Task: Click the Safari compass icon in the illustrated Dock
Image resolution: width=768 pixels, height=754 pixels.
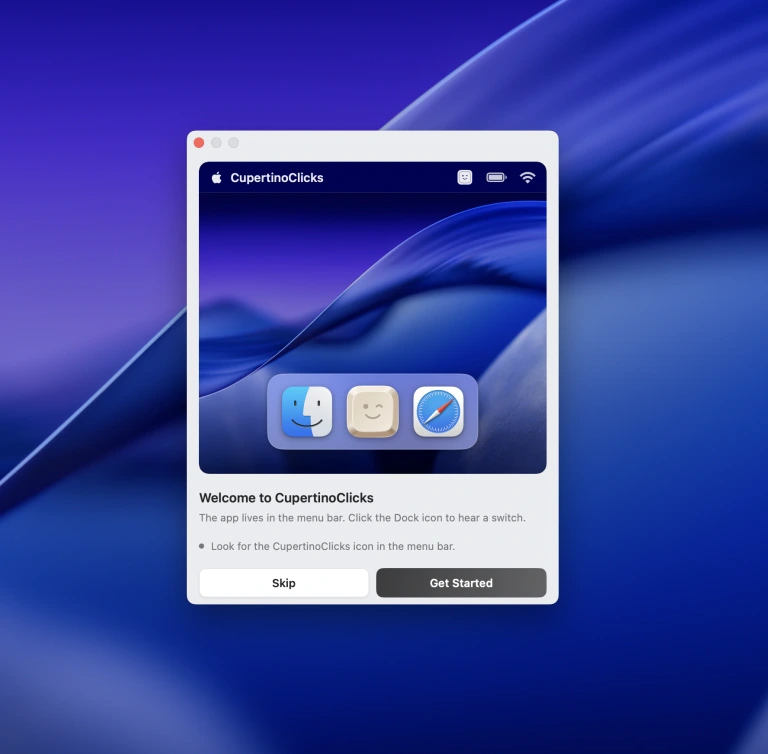Action: [x=438, y=412]
